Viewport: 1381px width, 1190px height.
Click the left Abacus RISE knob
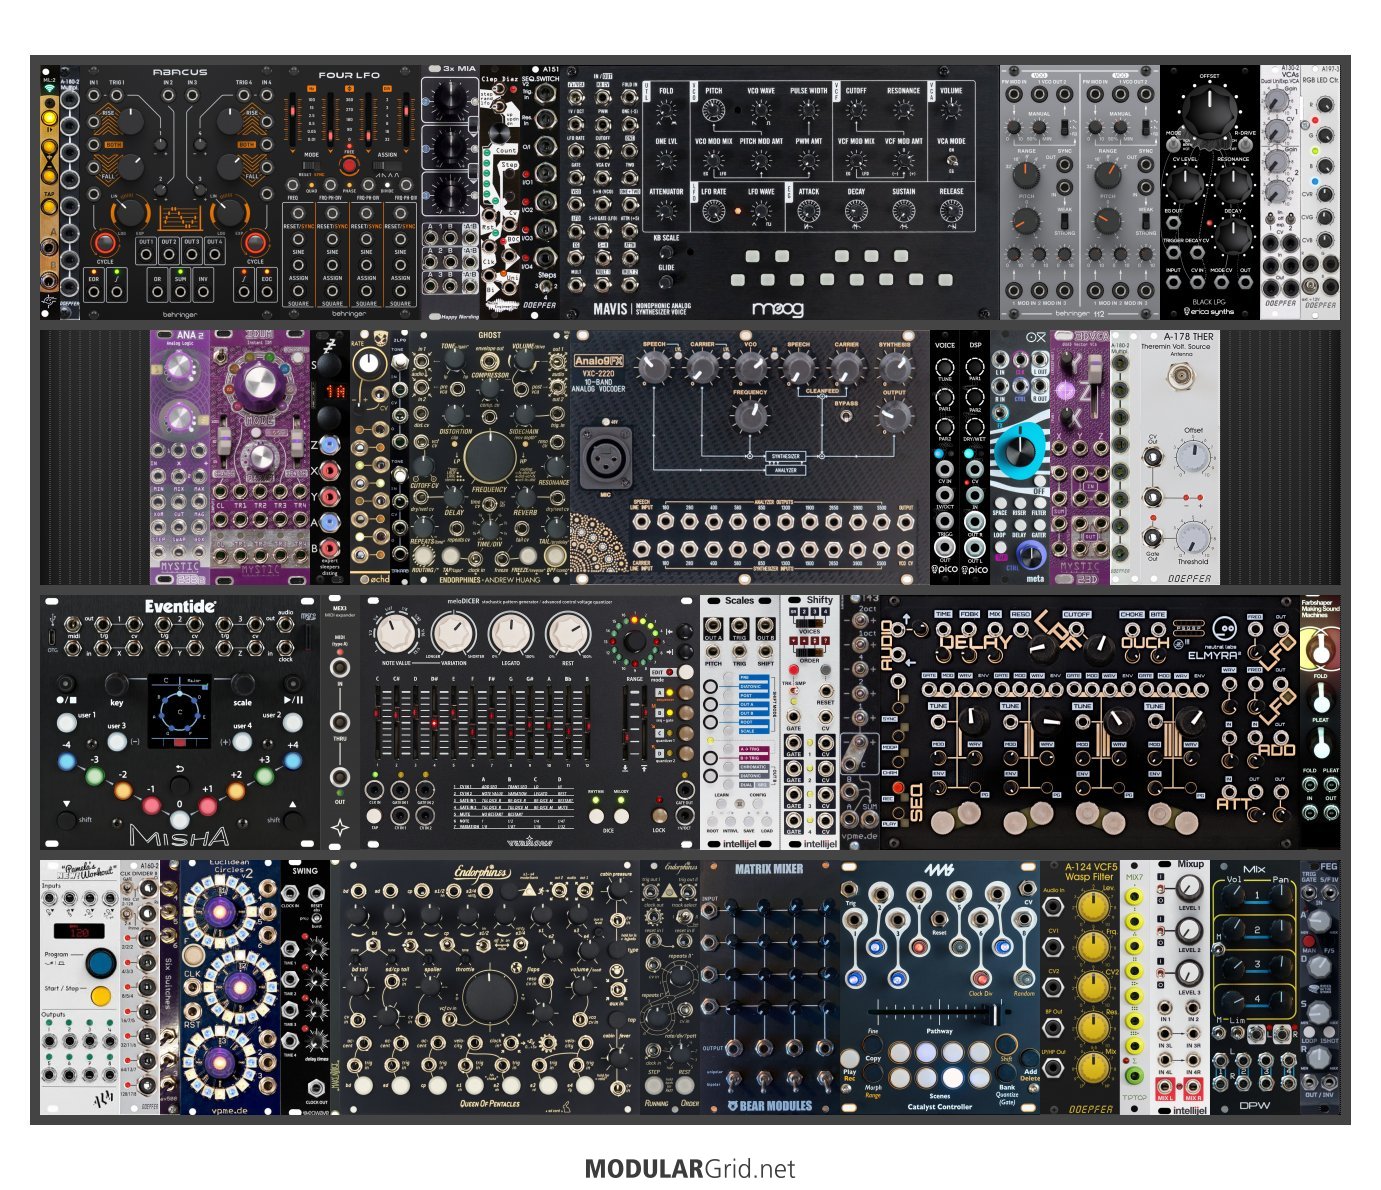pyautogui.click(x=132, y=123)
